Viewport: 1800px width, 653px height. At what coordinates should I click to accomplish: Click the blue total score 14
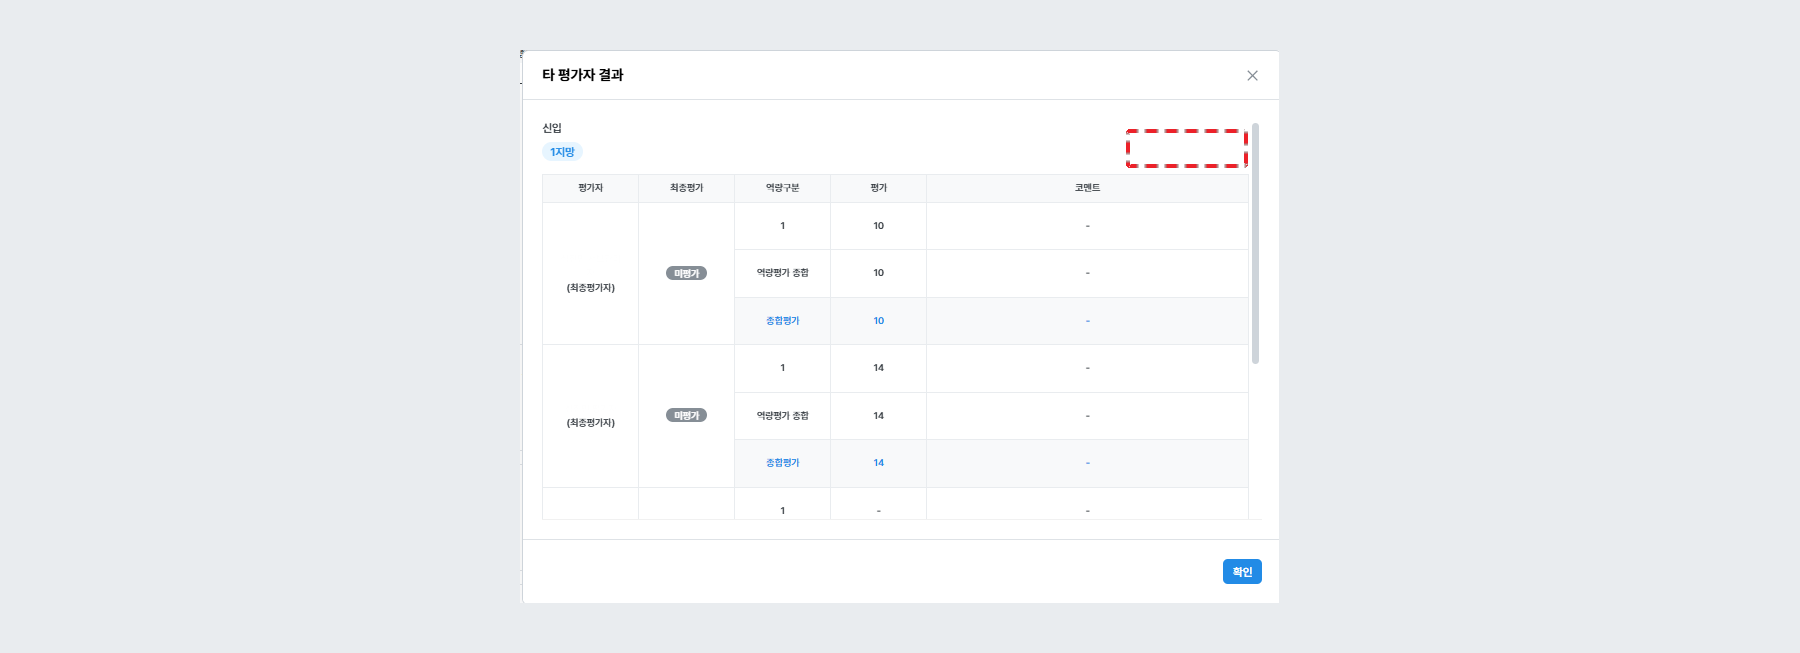pyautogui.click(x=878, y=463)
